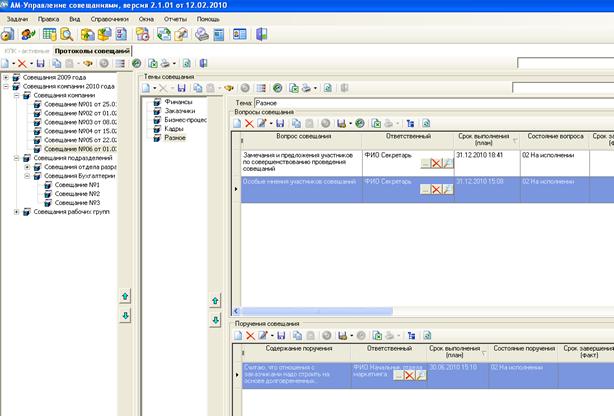Switch to the Протоколы совещаний tab
Viewport: 614px width, 416px height.
coord(91,50)
